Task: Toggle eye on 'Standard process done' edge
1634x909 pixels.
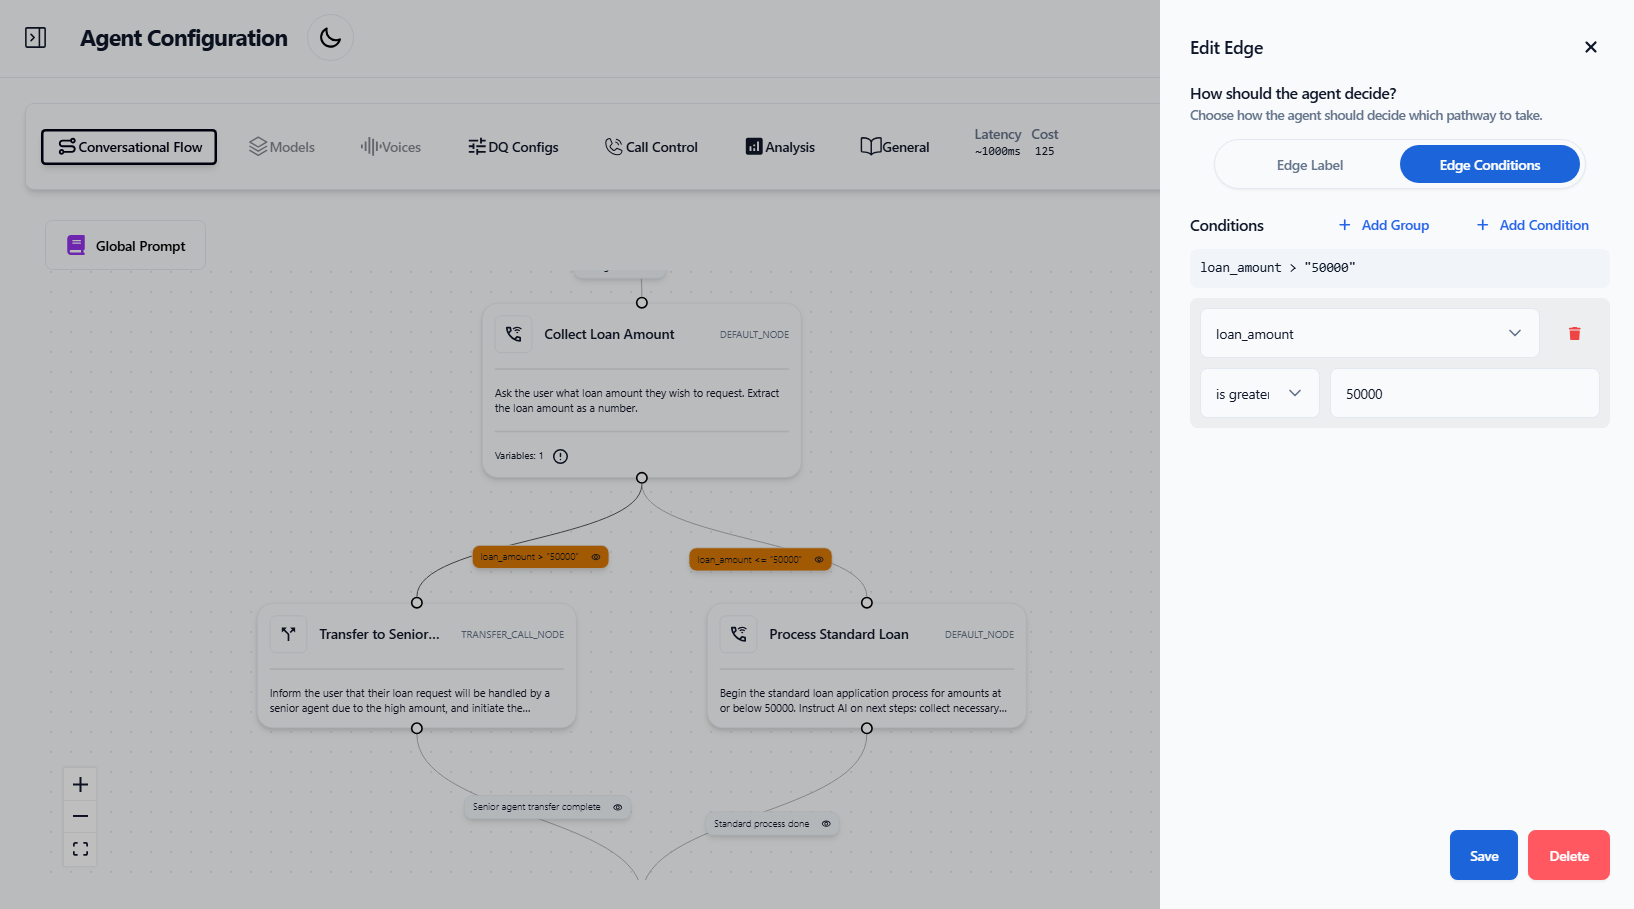Action: pos(826,824)
